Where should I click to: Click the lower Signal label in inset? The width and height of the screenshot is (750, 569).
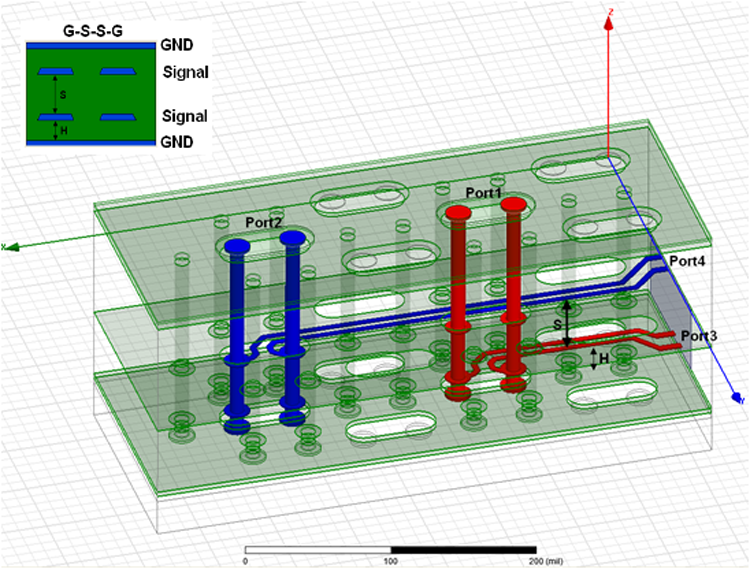click(x=185, y=116)
